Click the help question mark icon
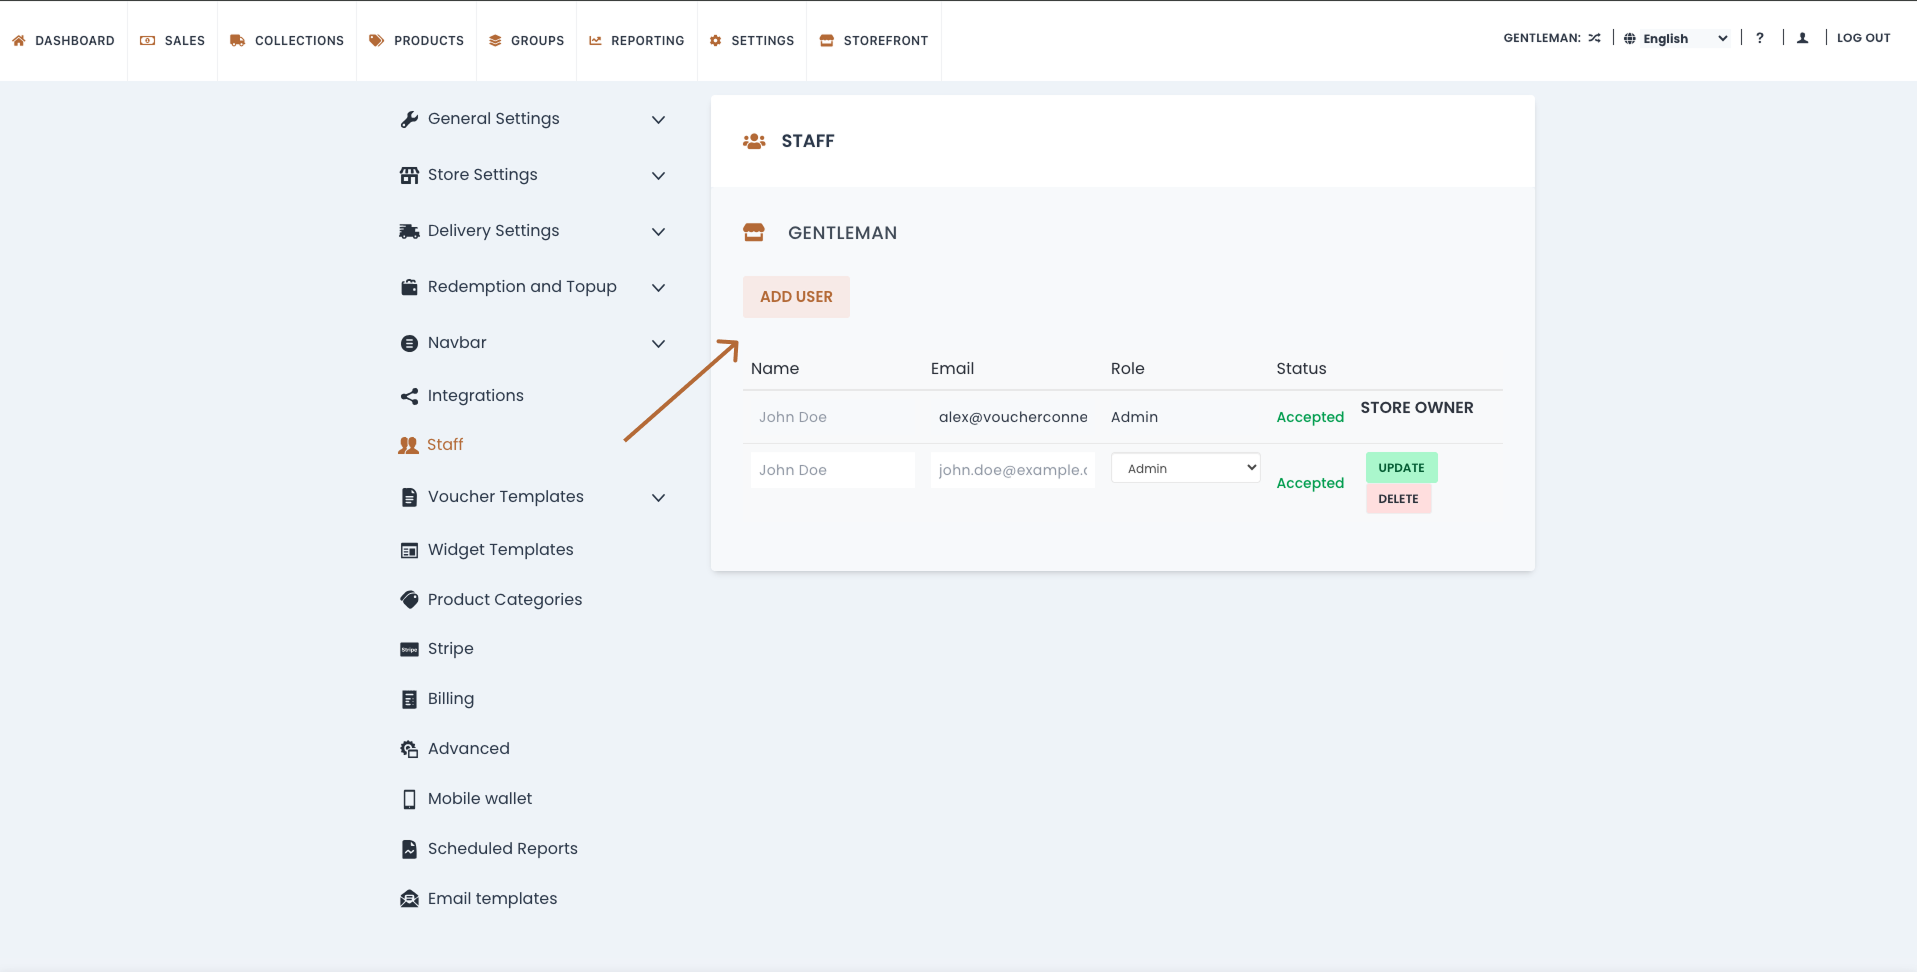 (1759, 38)
